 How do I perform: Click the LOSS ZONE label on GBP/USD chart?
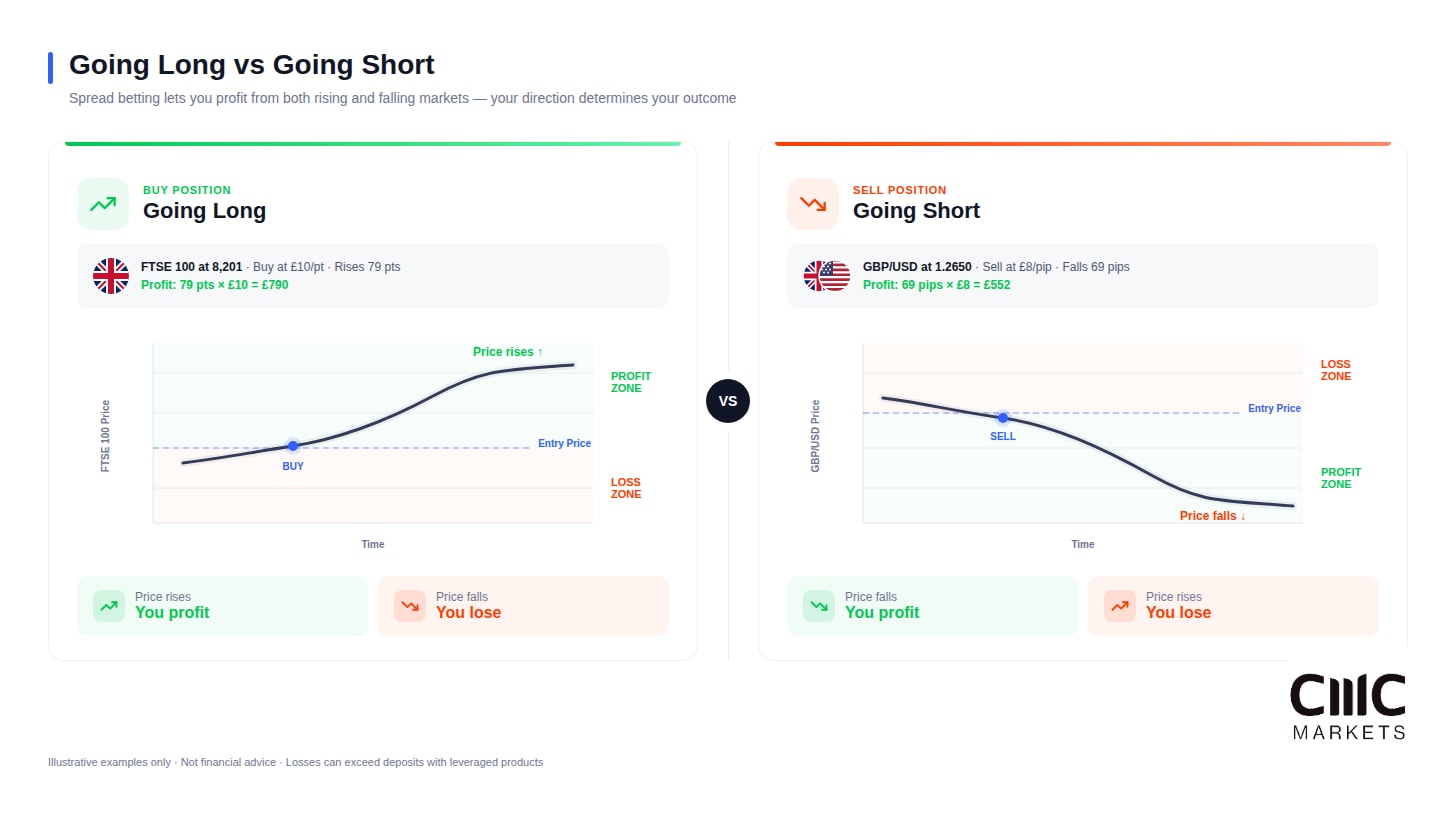[x=1336, y=371]
